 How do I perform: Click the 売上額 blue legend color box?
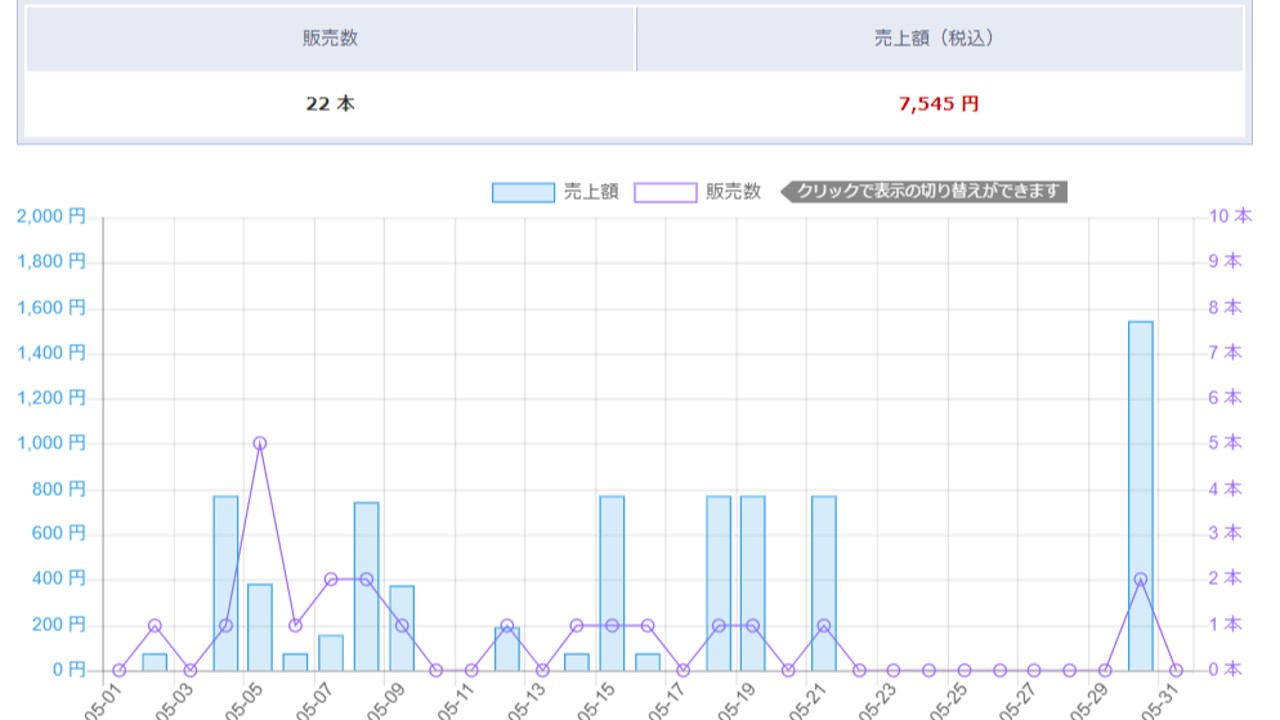point(523,192)
